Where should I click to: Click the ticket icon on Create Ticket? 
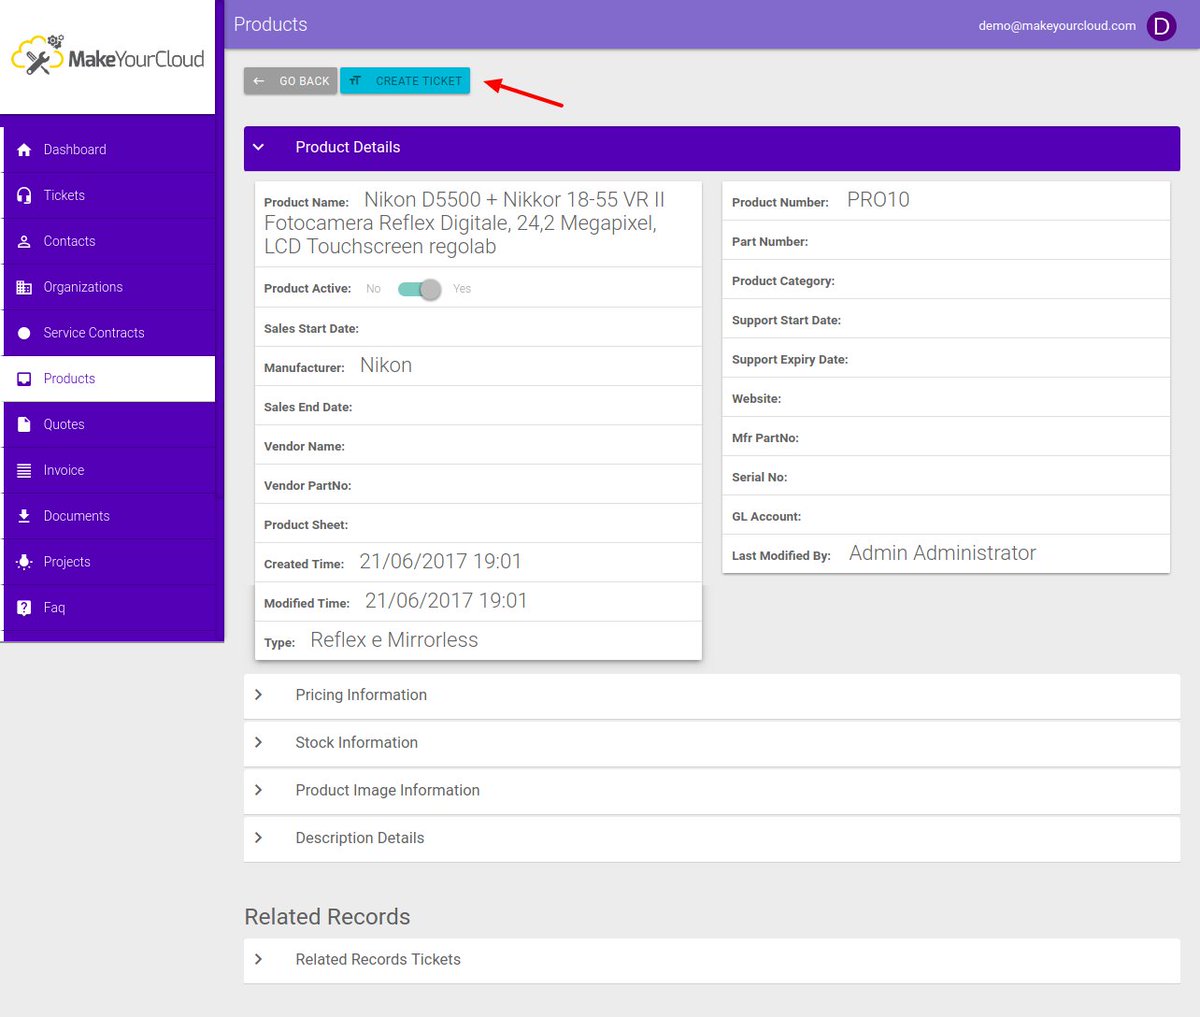coord(355,81)
